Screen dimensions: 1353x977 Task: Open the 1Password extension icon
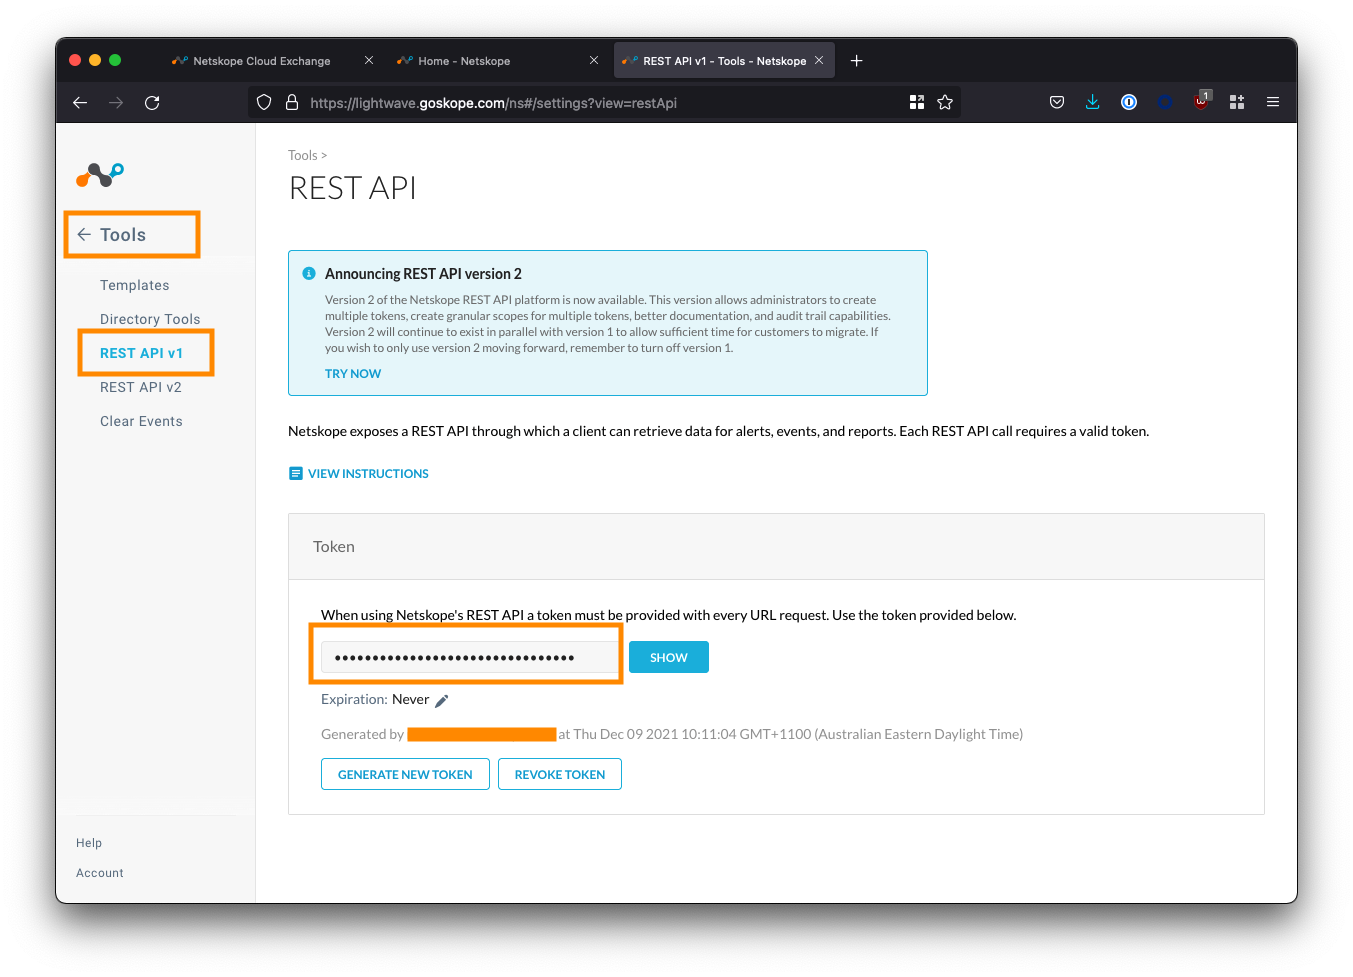coord(1129,102)
